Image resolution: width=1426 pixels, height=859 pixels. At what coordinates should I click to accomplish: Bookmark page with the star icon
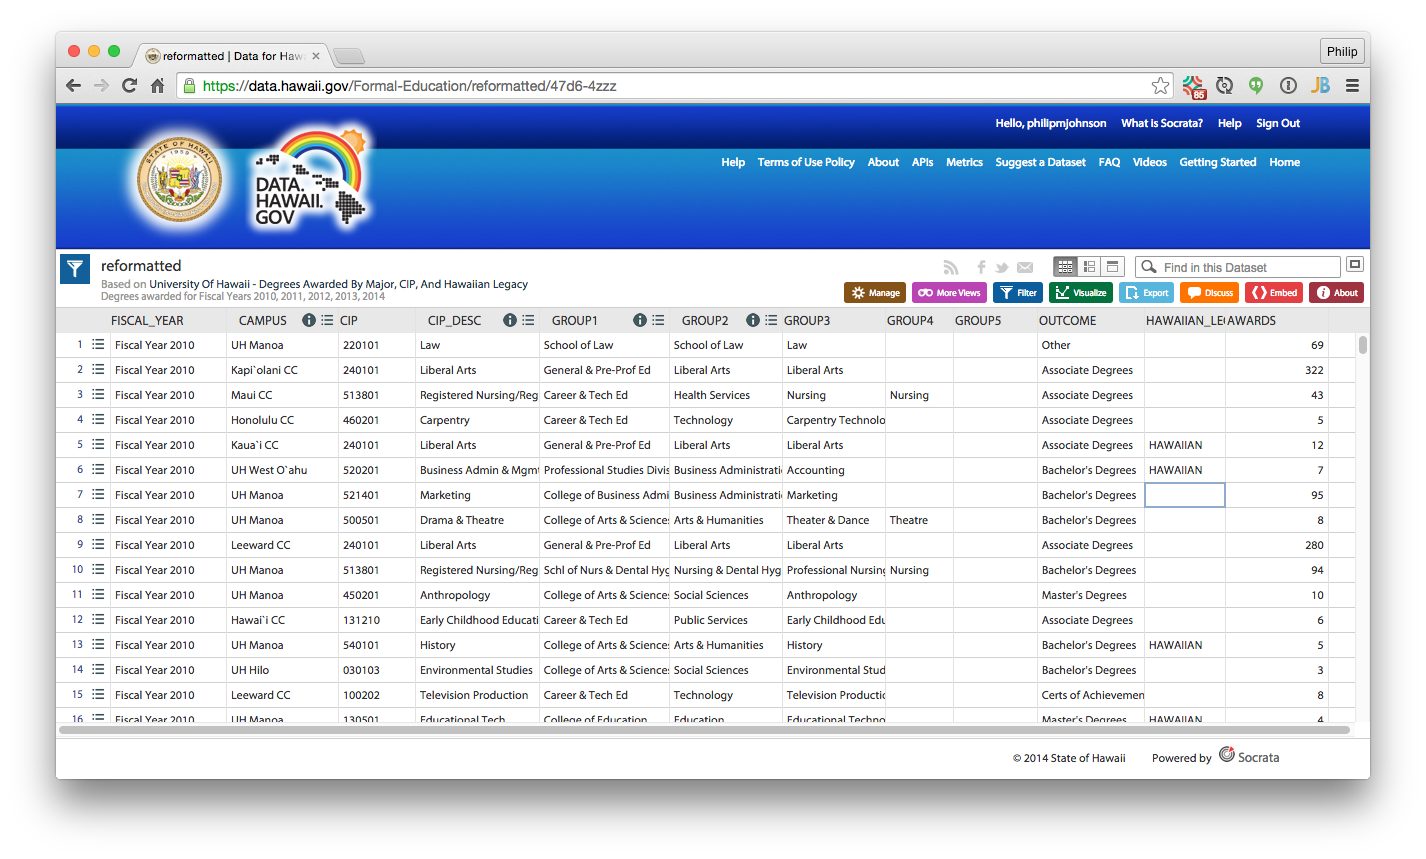coord(1160,86)
